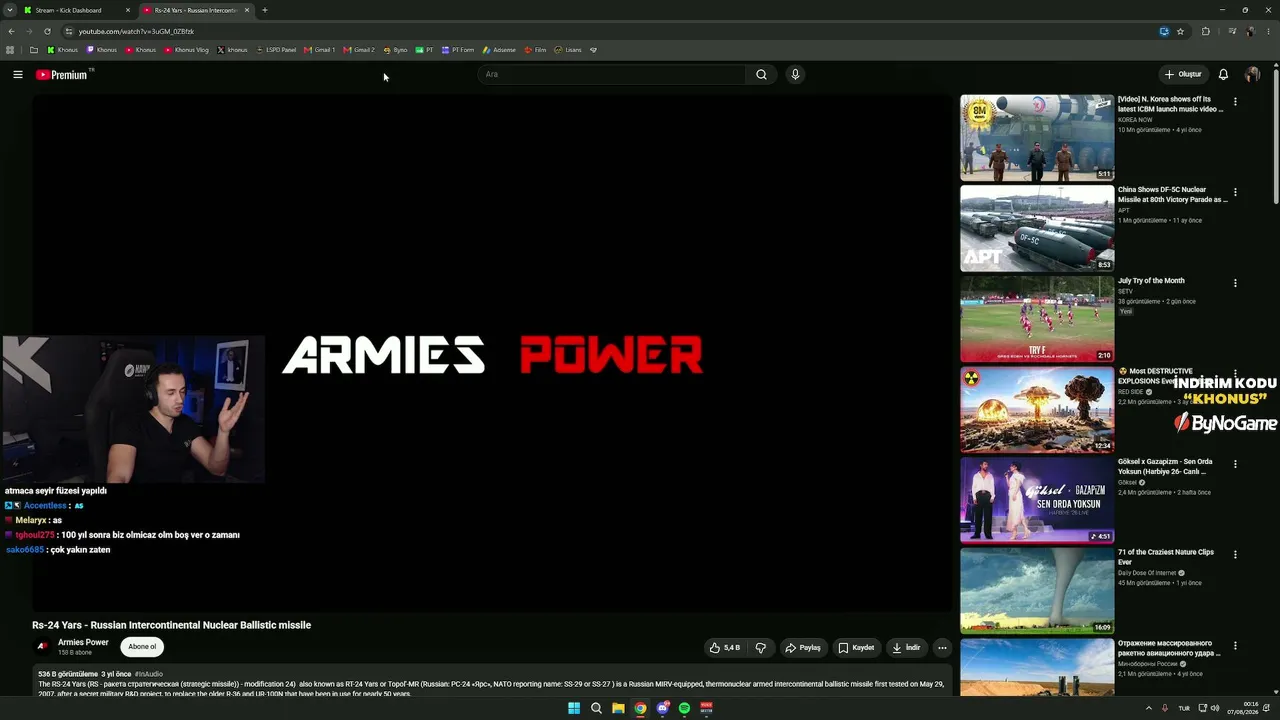Expand the Chrome tab search dropdown

click(x=10, y=10)
